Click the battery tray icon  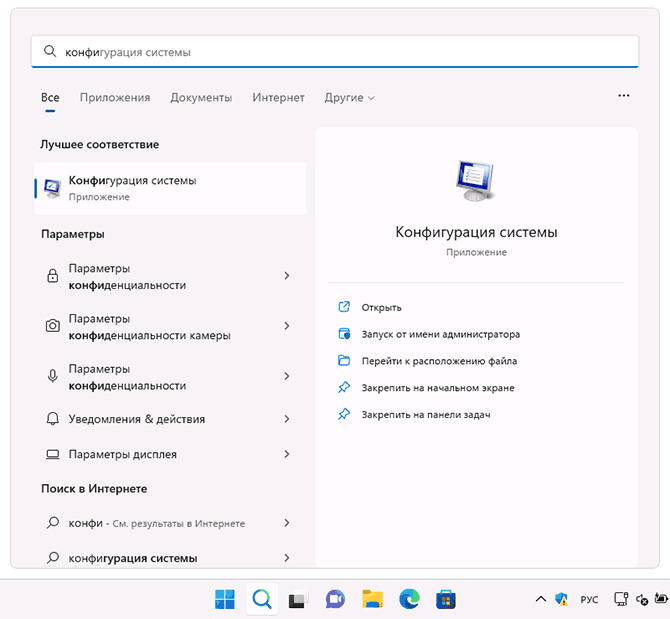[x=661, y=598]
